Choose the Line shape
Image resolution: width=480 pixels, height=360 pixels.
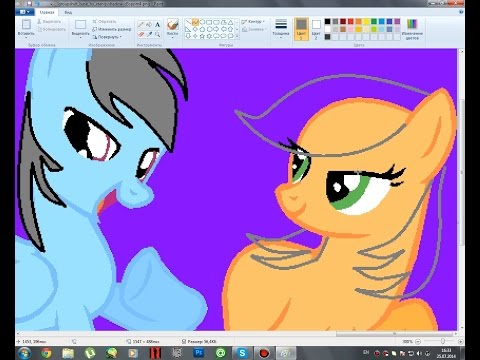tap(188, 22)
